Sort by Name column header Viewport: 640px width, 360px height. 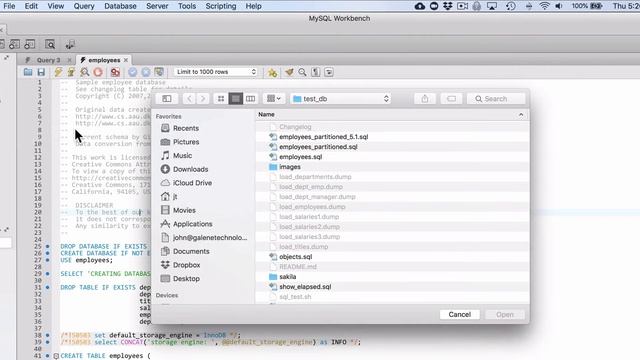point(266,115)
